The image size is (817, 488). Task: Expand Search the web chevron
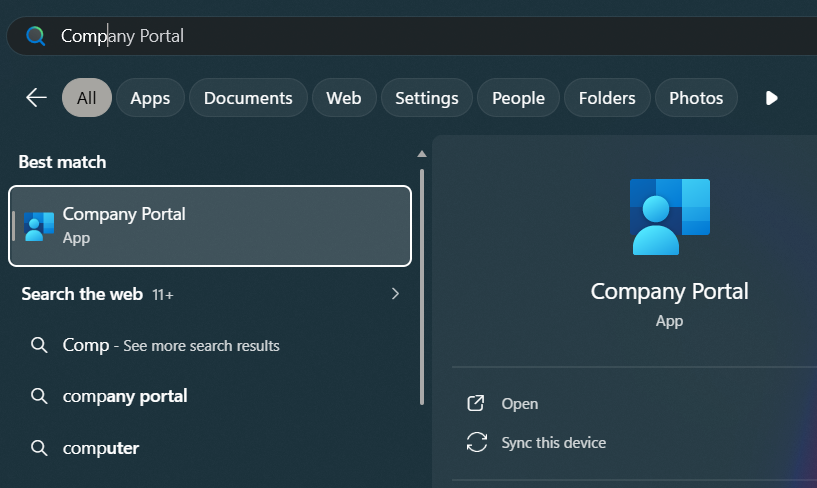pyautogui.click(x=395, y=294)
